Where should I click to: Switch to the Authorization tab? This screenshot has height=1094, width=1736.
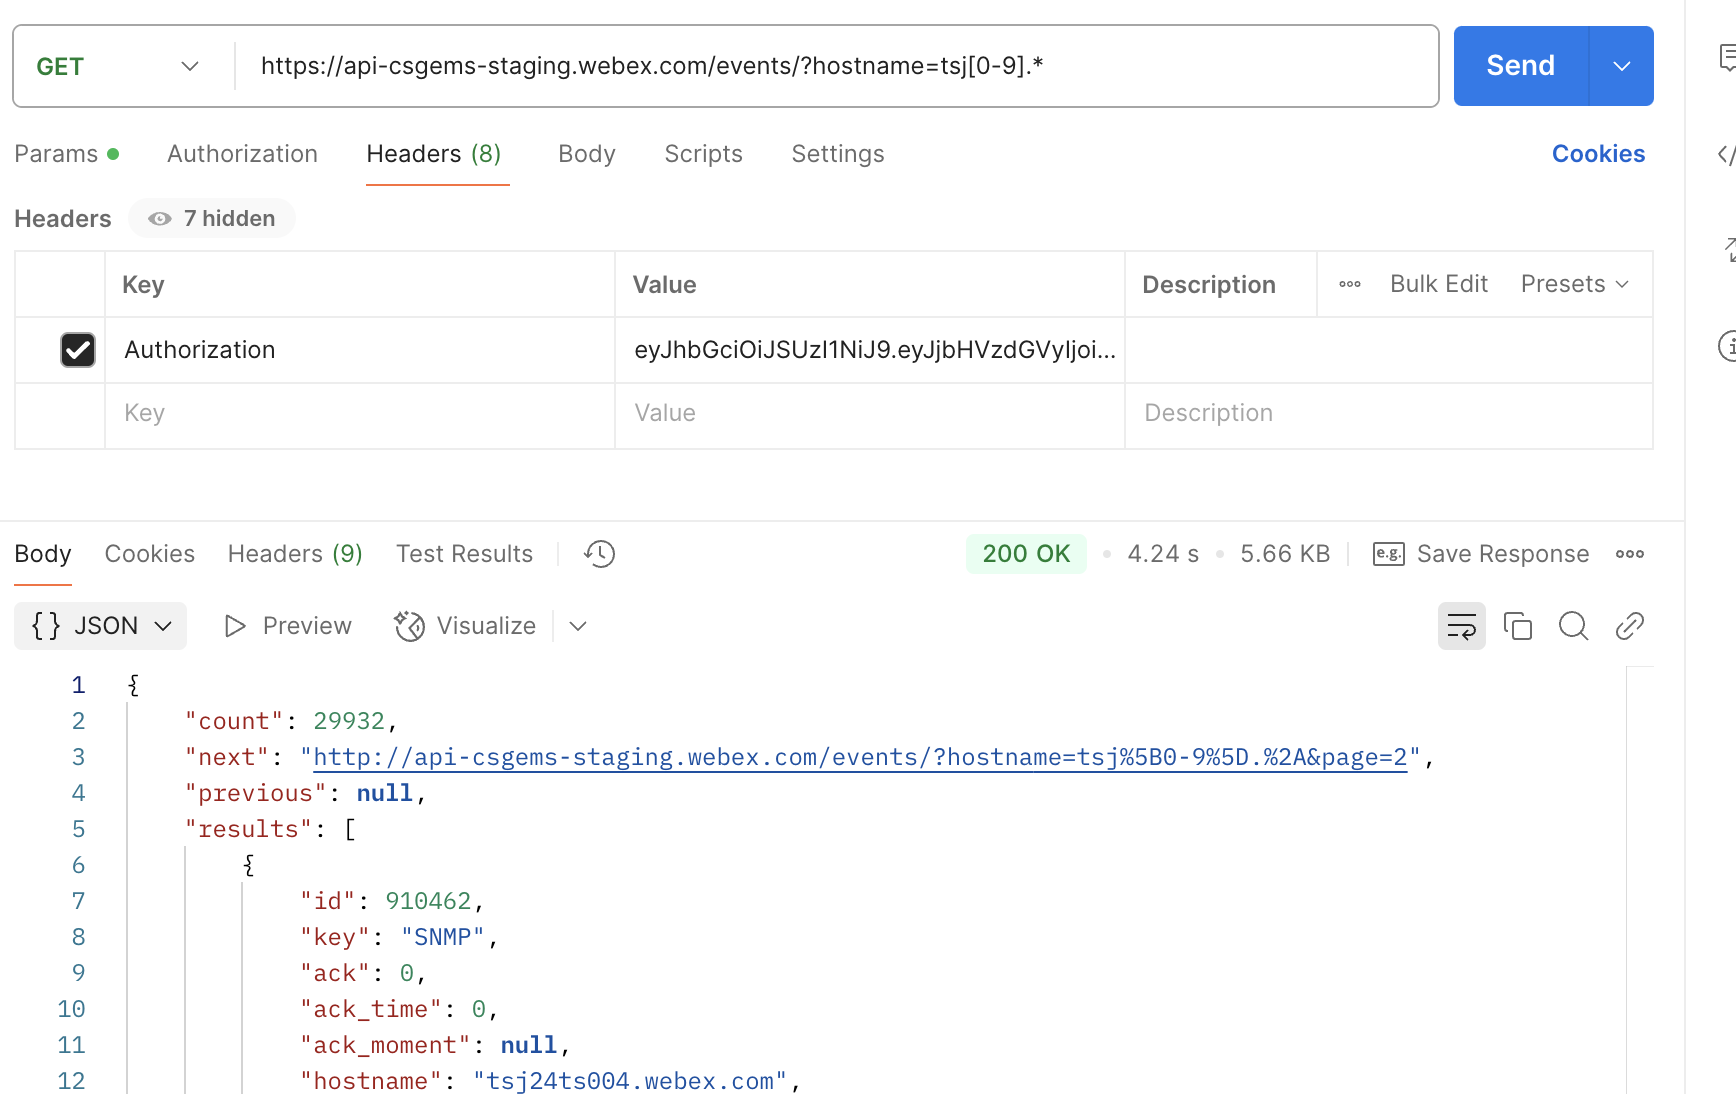242,154
